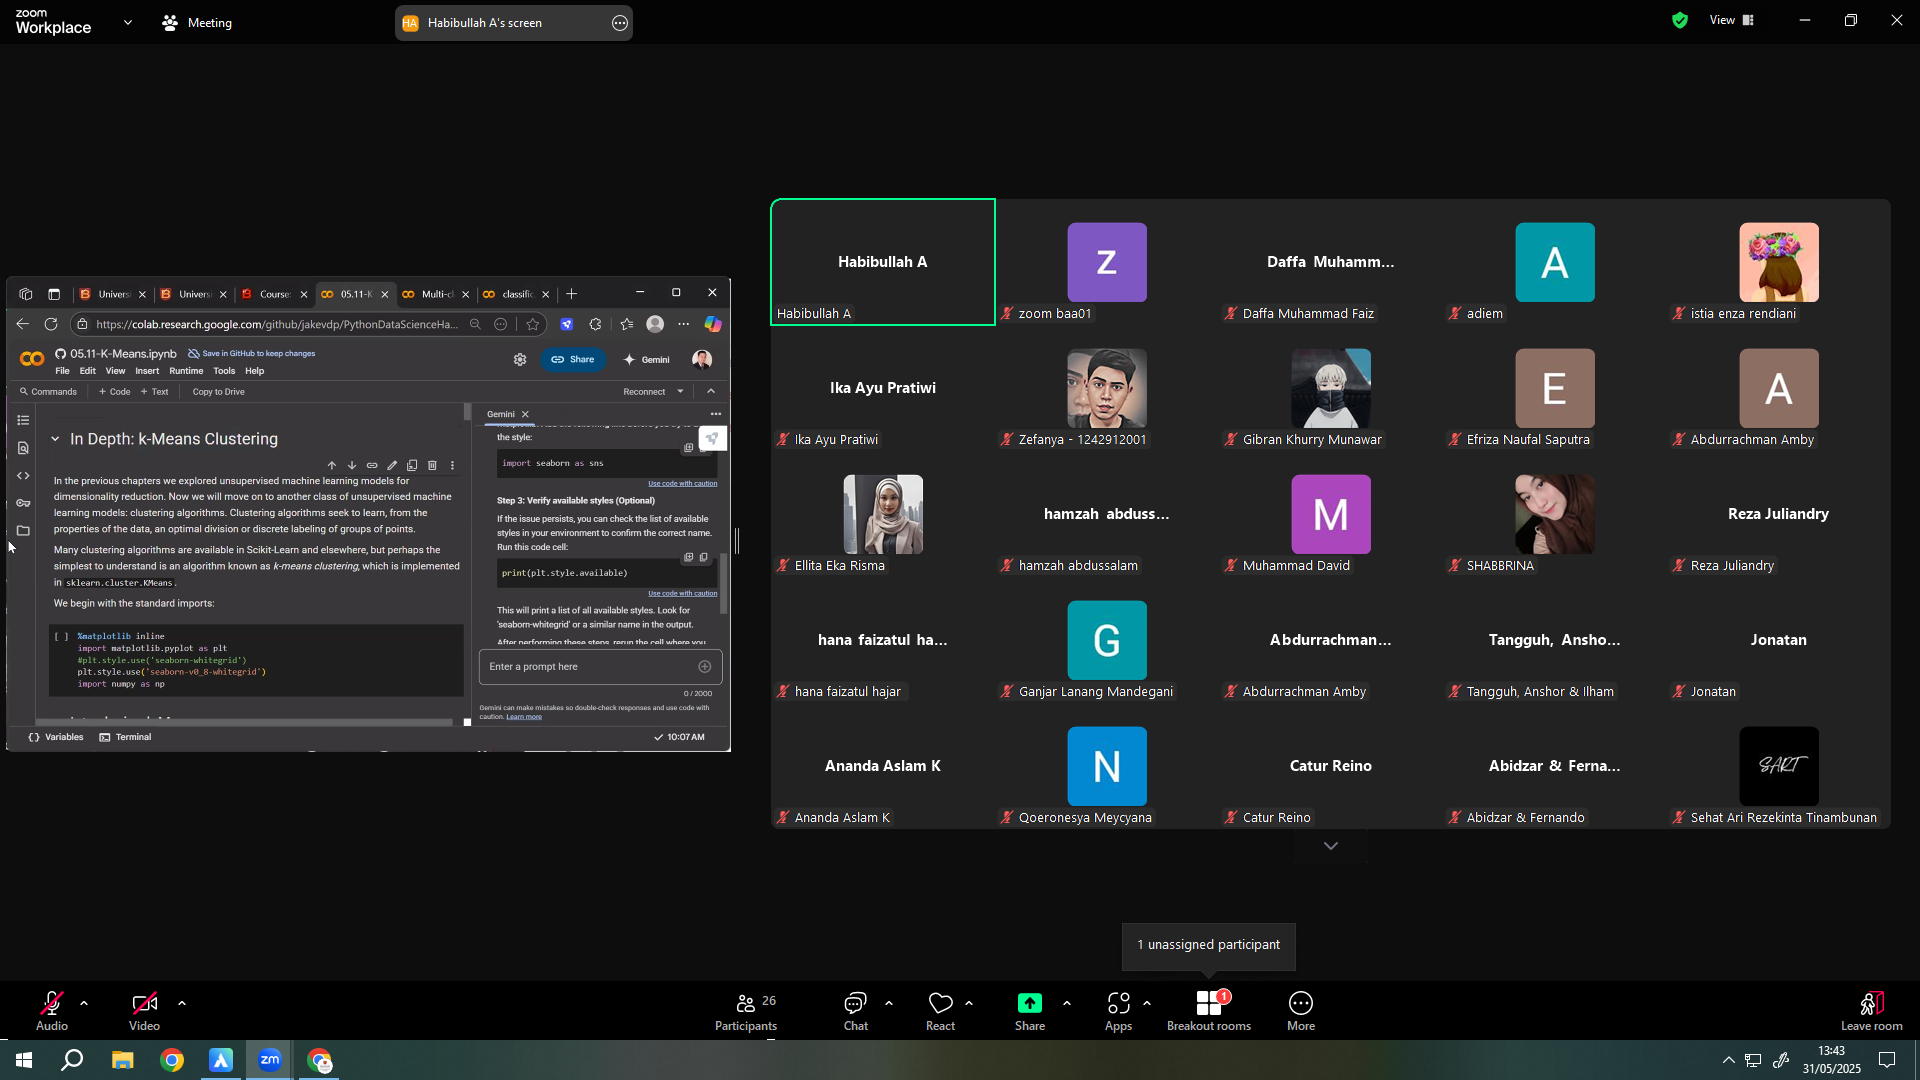Click the Meeting tab in Zoom

(197, 22)
